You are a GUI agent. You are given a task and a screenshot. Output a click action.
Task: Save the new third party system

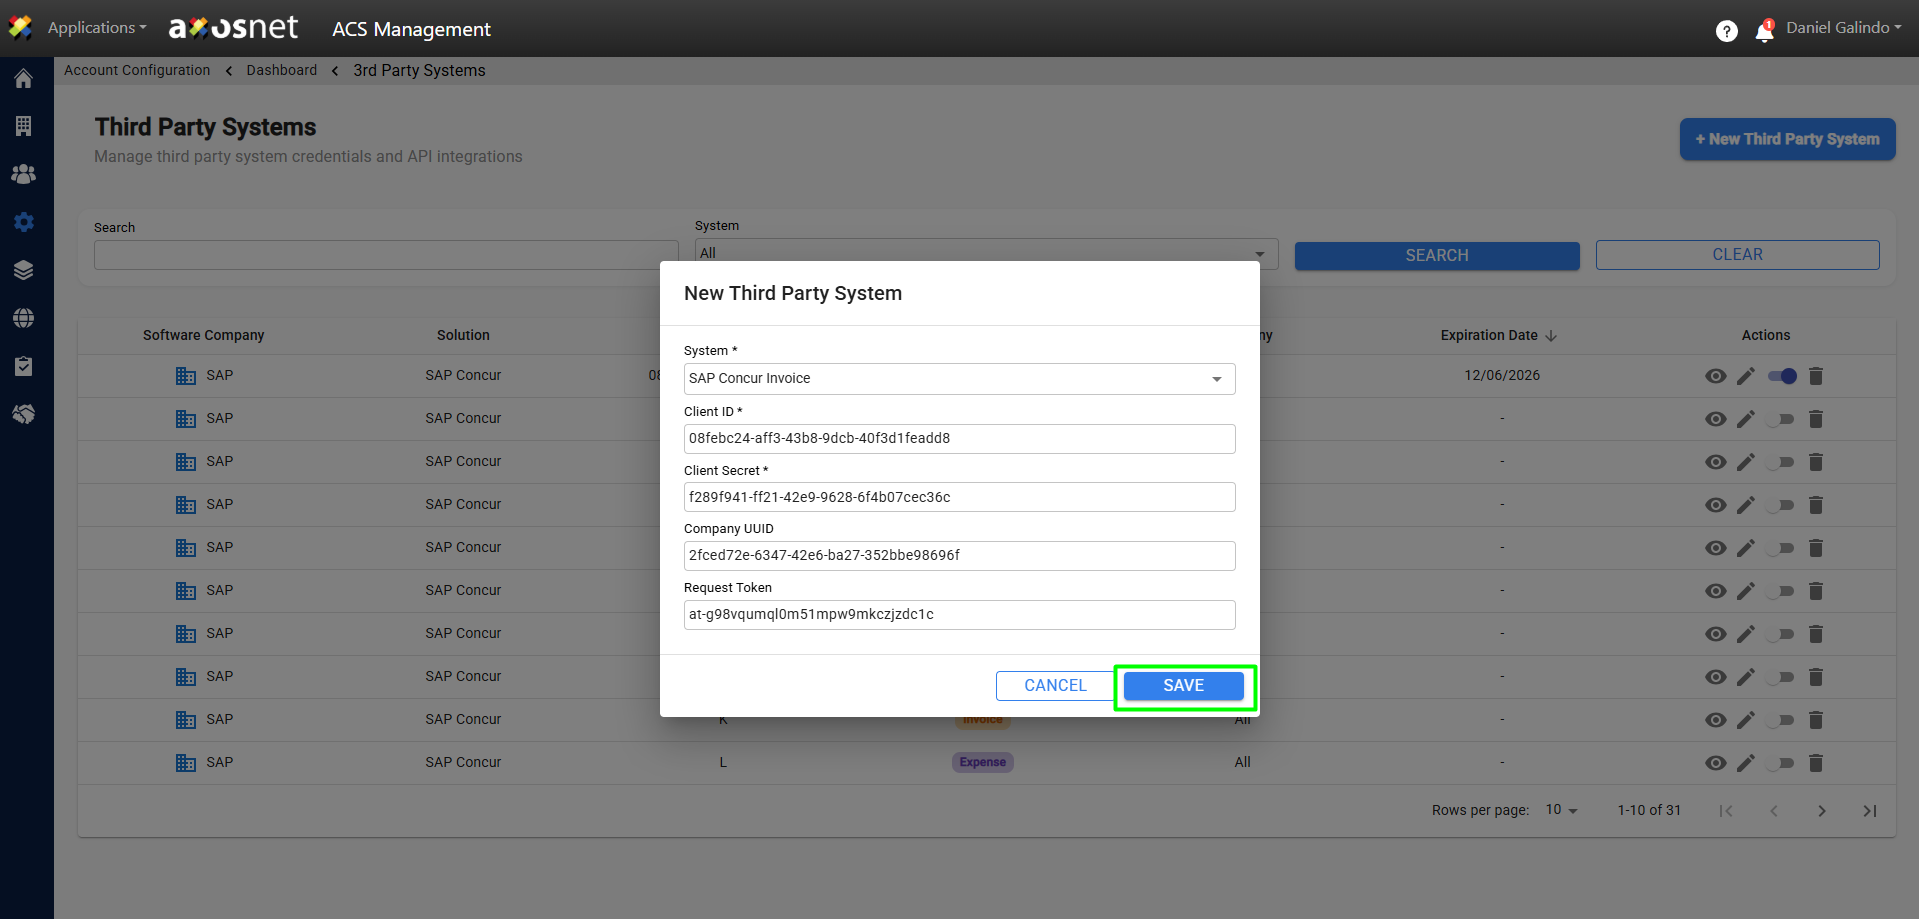pyautogui.click(x=1183, y=686)
